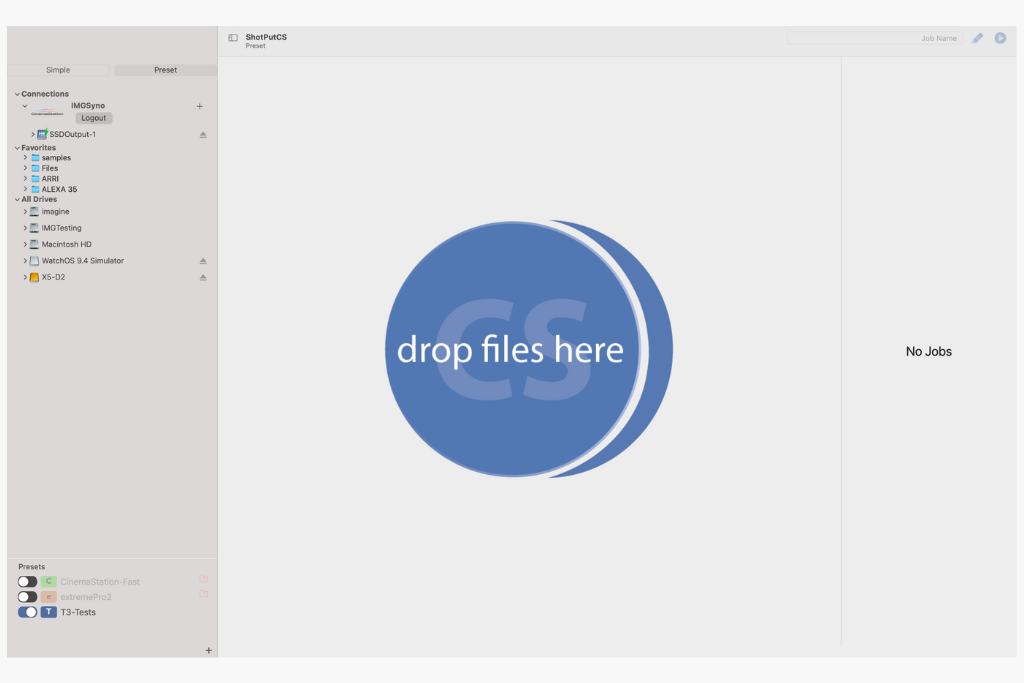Select the CinemaStation-Fast preset name
This screenshot has height=683, width=1024.
[x=100, y=582]
